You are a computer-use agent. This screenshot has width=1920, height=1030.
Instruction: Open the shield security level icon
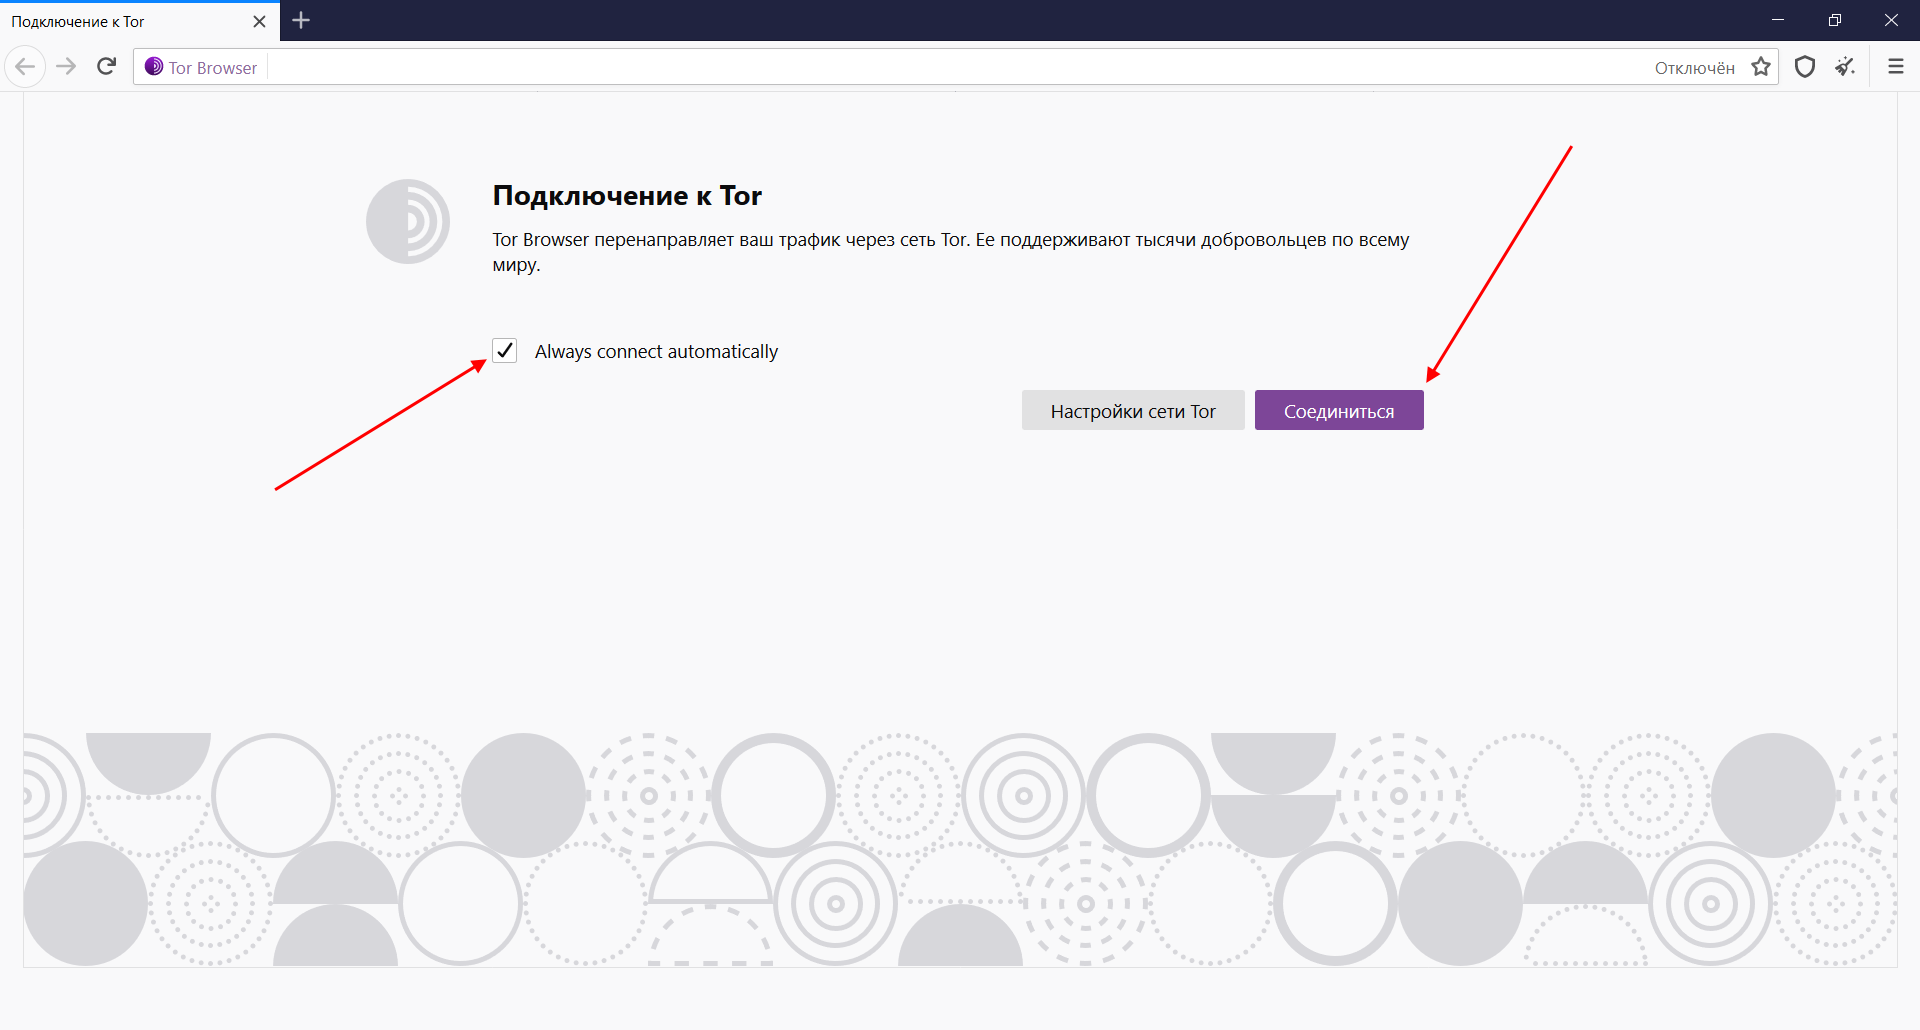pos(1805,67)
